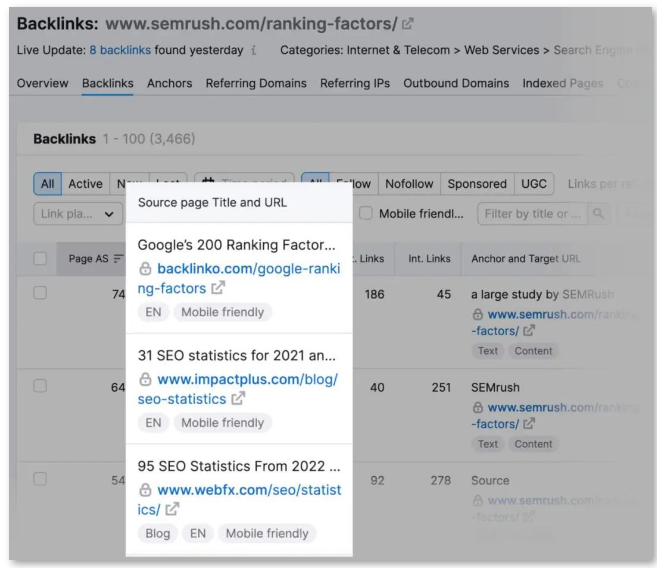Click the '8 backlinks' live update link
The width and height of the screenshot is (657, 568).
(120, 50)
